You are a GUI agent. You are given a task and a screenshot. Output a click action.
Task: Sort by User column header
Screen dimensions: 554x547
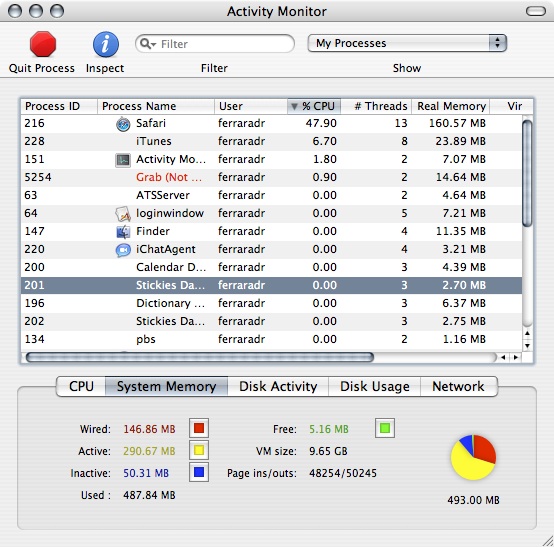click(251, 106)
